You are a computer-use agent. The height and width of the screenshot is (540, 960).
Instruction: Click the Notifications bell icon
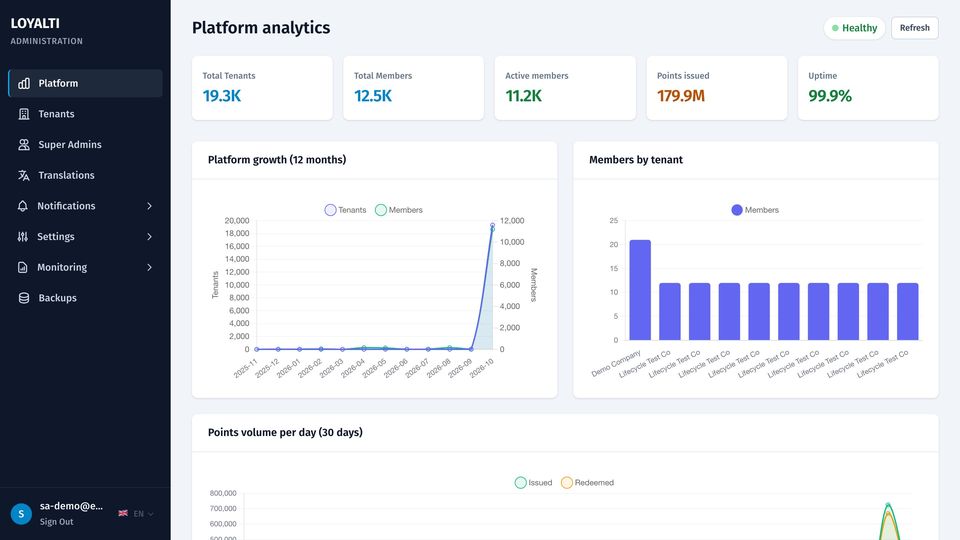23,206
